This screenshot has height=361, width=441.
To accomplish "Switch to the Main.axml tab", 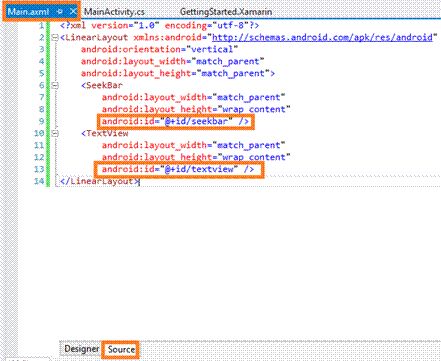I will pyautogui.click(x=28, y=12).
